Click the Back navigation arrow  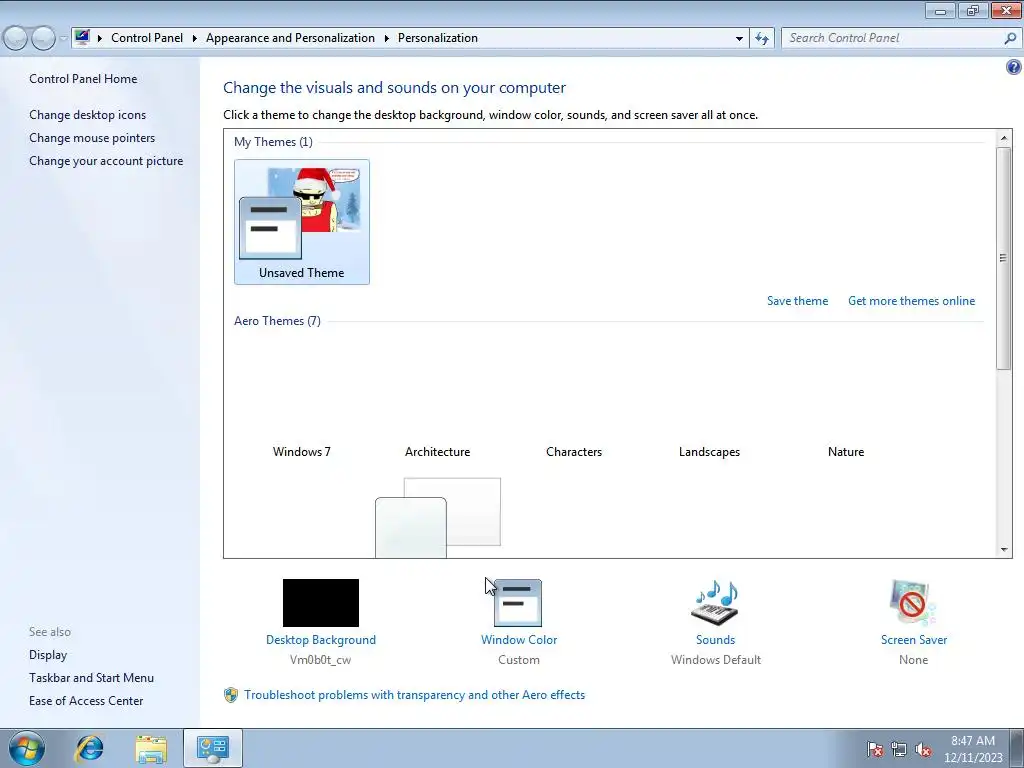(16, 38)
